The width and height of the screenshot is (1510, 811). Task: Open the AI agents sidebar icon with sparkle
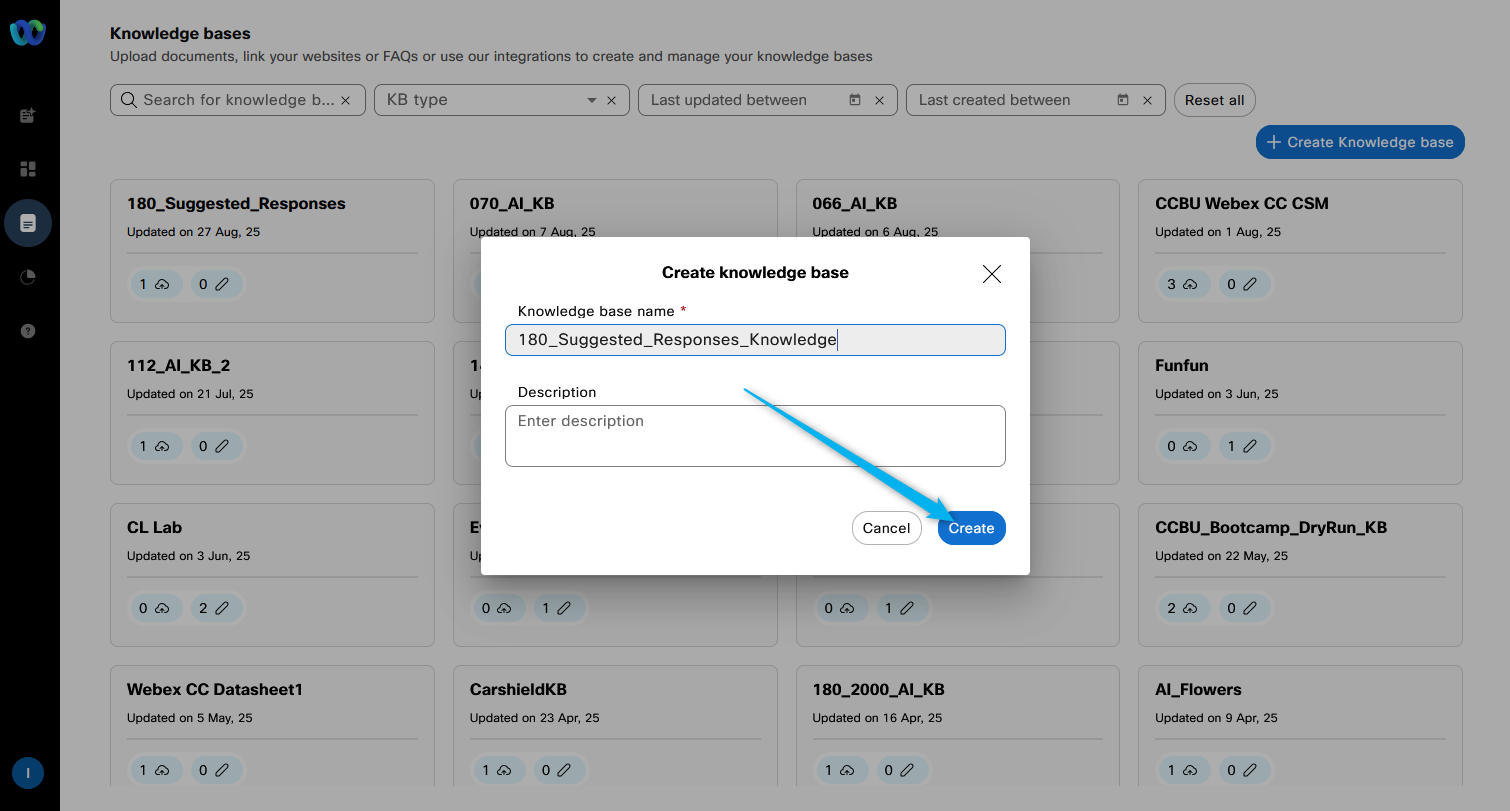[x=28, y=116]
